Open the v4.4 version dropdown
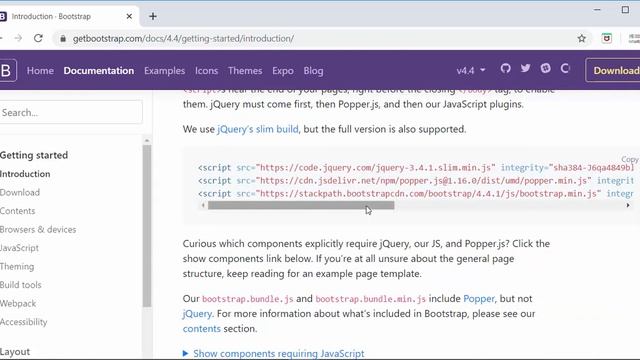Image resolution: width=640 pixels, height=360 pixels. [471, 71]
